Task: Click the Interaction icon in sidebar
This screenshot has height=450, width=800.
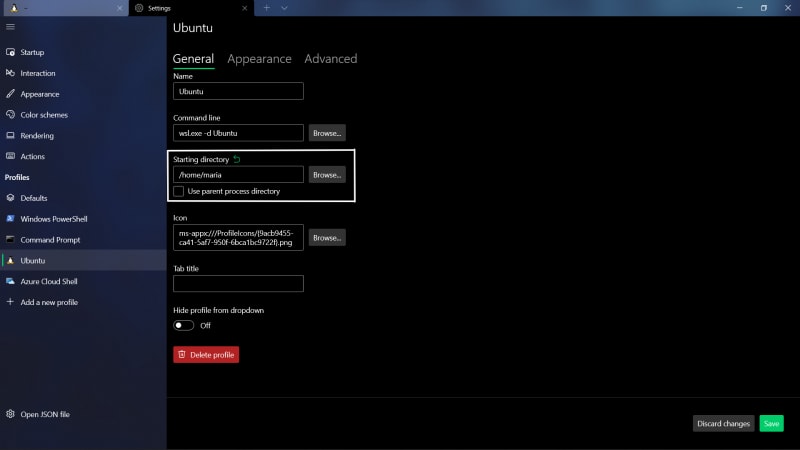Action: [10, 73]
